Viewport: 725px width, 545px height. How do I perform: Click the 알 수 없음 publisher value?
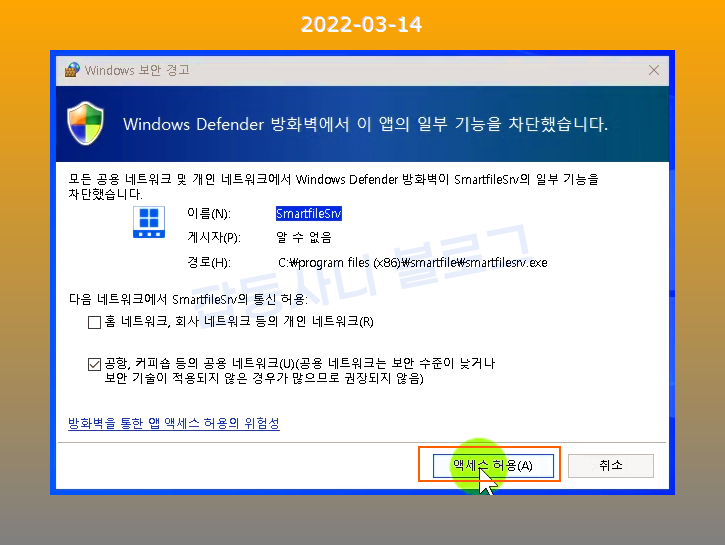point(304,238)
